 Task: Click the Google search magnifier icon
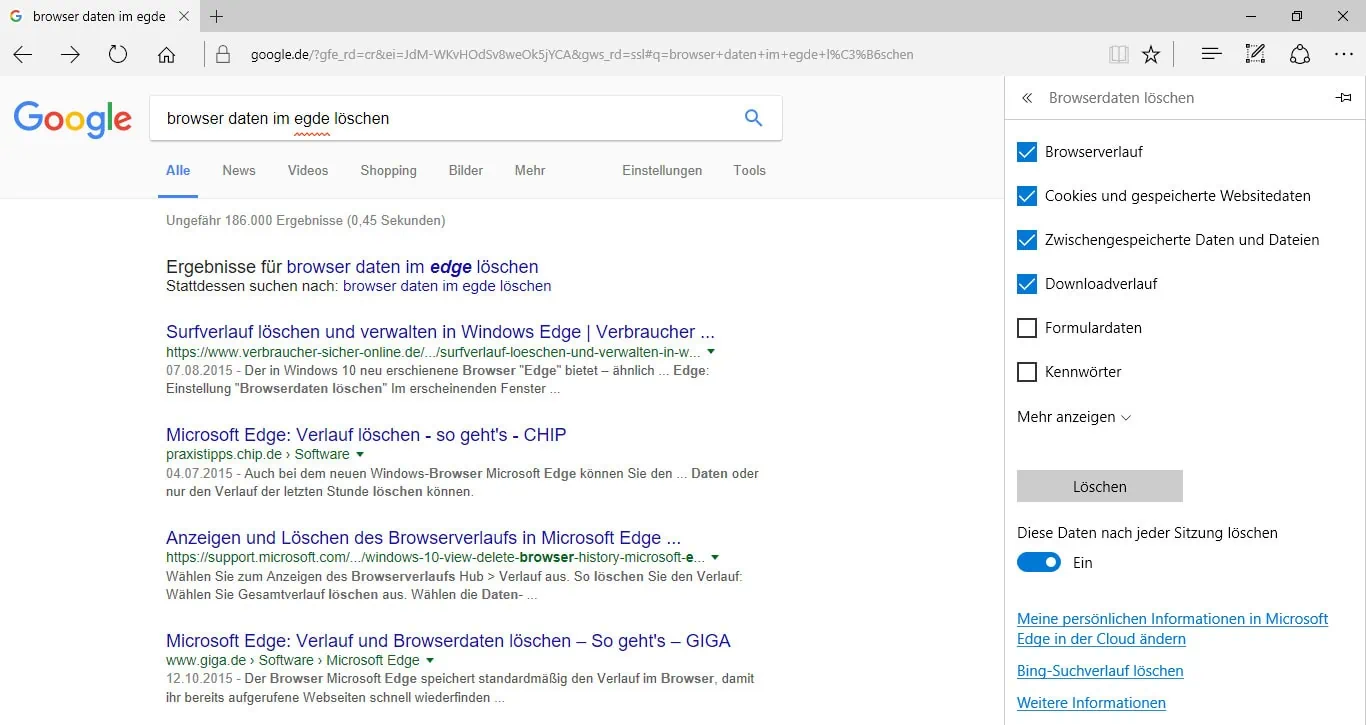pos(754,118)
